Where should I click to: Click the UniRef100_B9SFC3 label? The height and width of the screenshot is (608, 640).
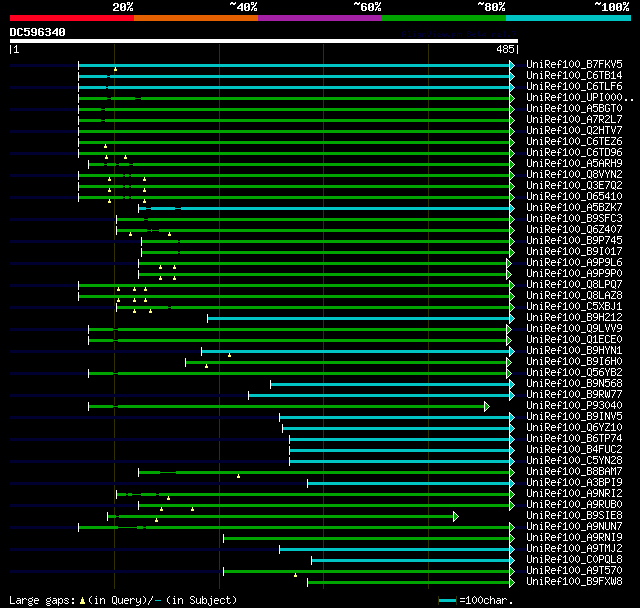[x=574, y=219]
